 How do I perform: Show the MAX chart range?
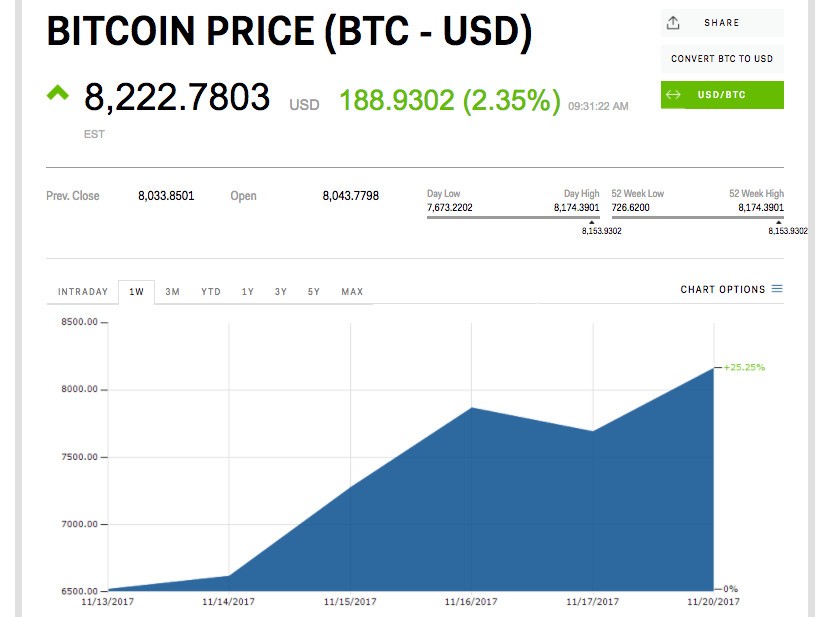(x=352, y=292)
